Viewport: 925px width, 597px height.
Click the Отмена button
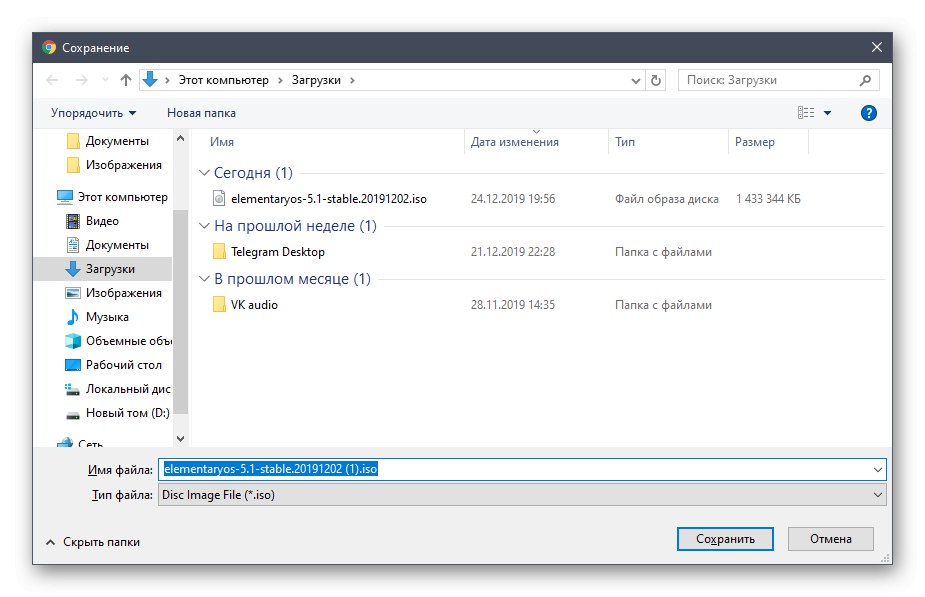(x=831, y=539)
